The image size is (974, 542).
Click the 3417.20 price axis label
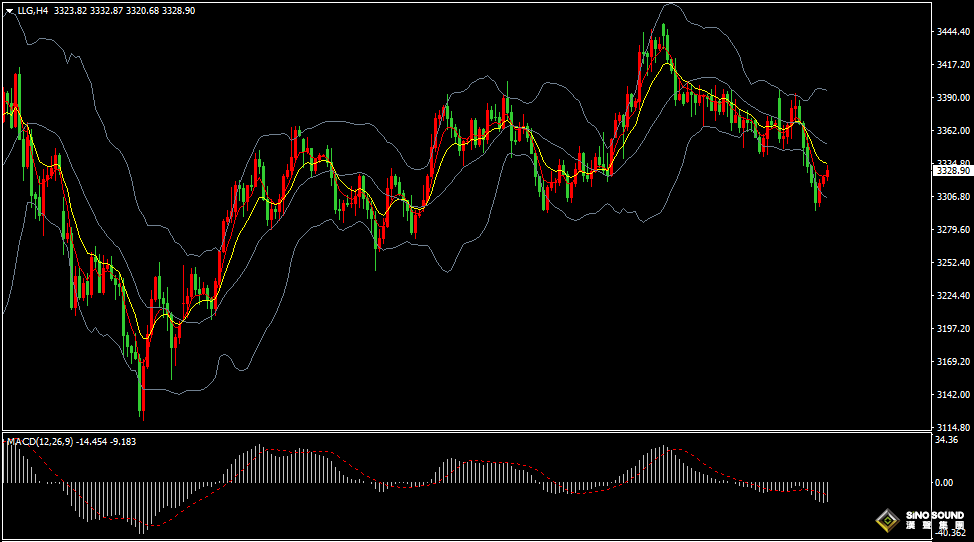tap(954, 65)
